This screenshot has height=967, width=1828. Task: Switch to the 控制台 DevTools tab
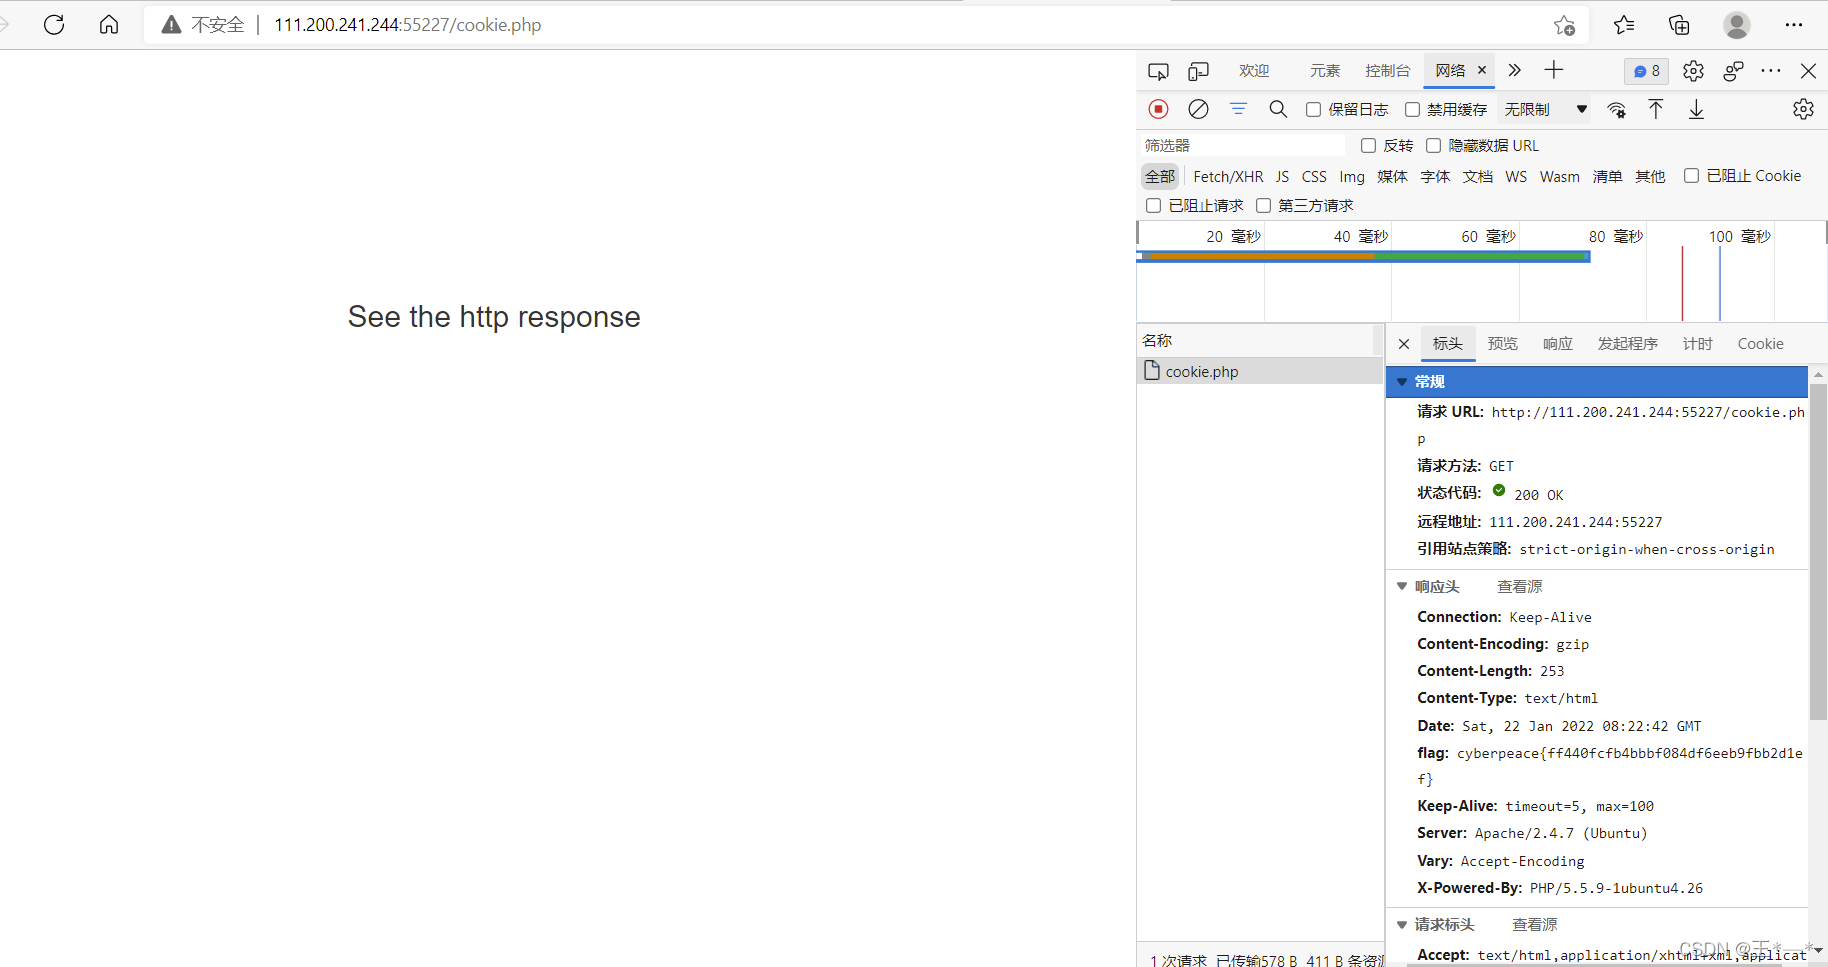pos(1387,70)
